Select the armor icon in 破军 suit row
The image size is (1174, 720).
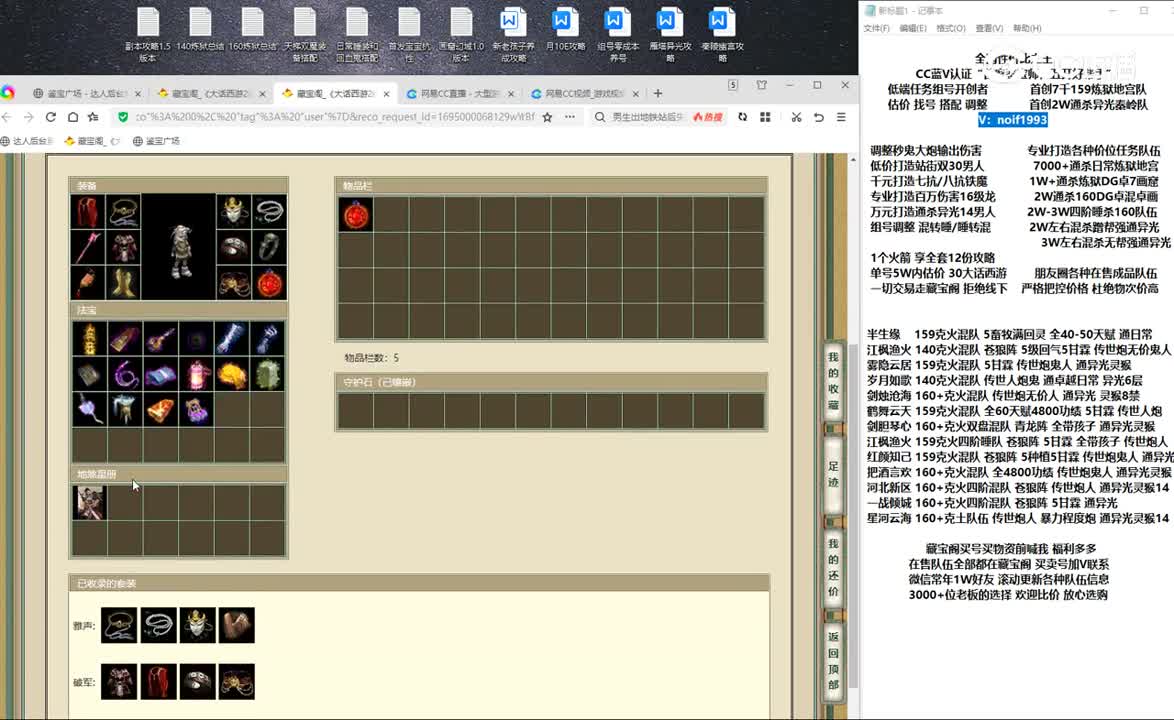(x=119, y=682)
